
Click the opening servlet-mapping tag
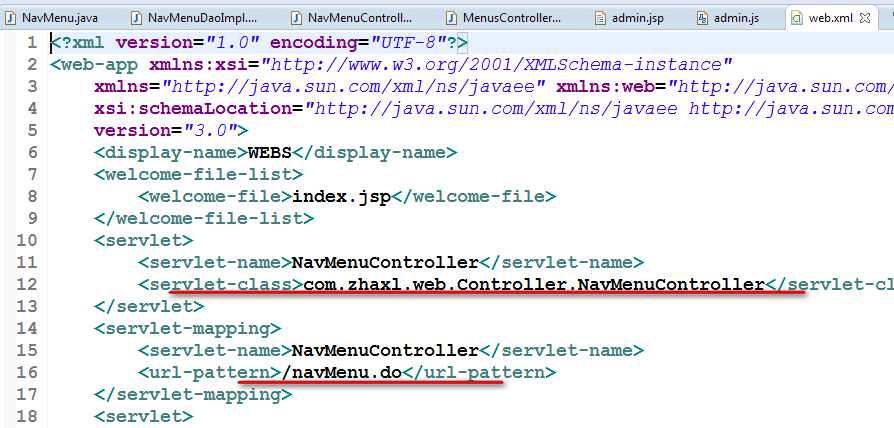[188, 328]
